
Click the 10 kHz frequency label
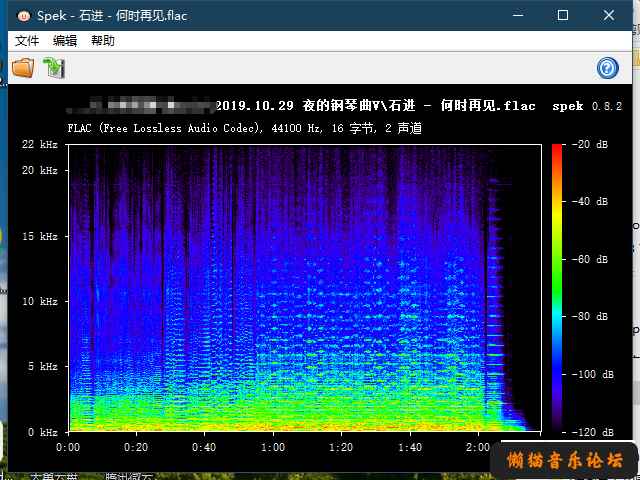pos(40,301)
